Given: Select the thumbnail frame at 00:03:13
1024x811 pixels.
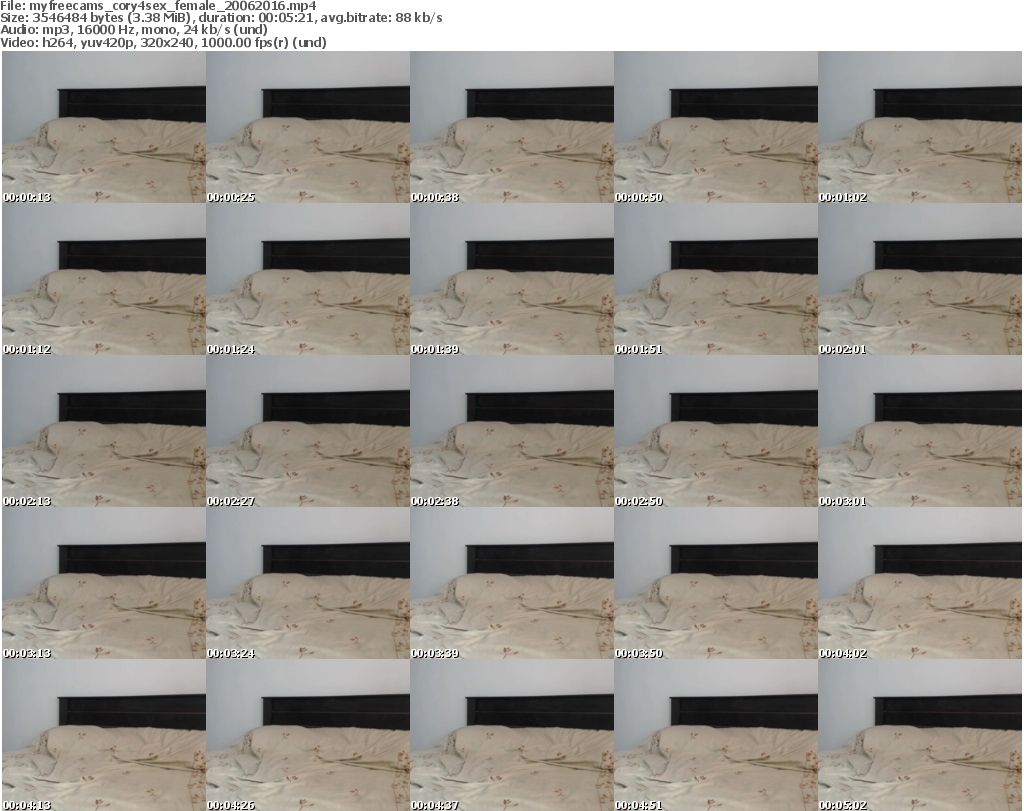Looking at the screenshot, I should (x=104, y=583).
